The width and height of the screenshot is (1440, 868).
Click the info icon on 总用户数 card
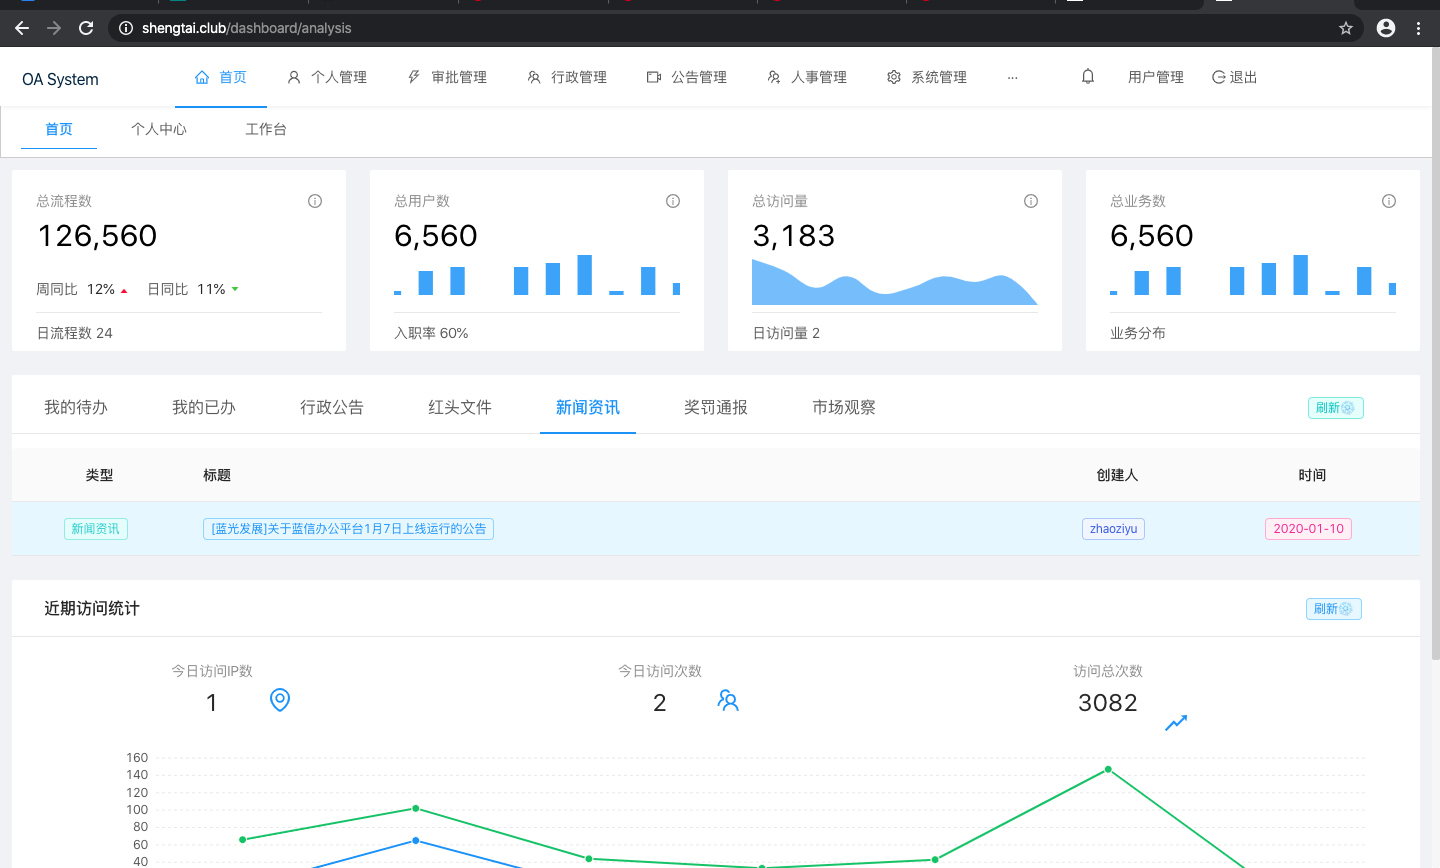(672, 200)
